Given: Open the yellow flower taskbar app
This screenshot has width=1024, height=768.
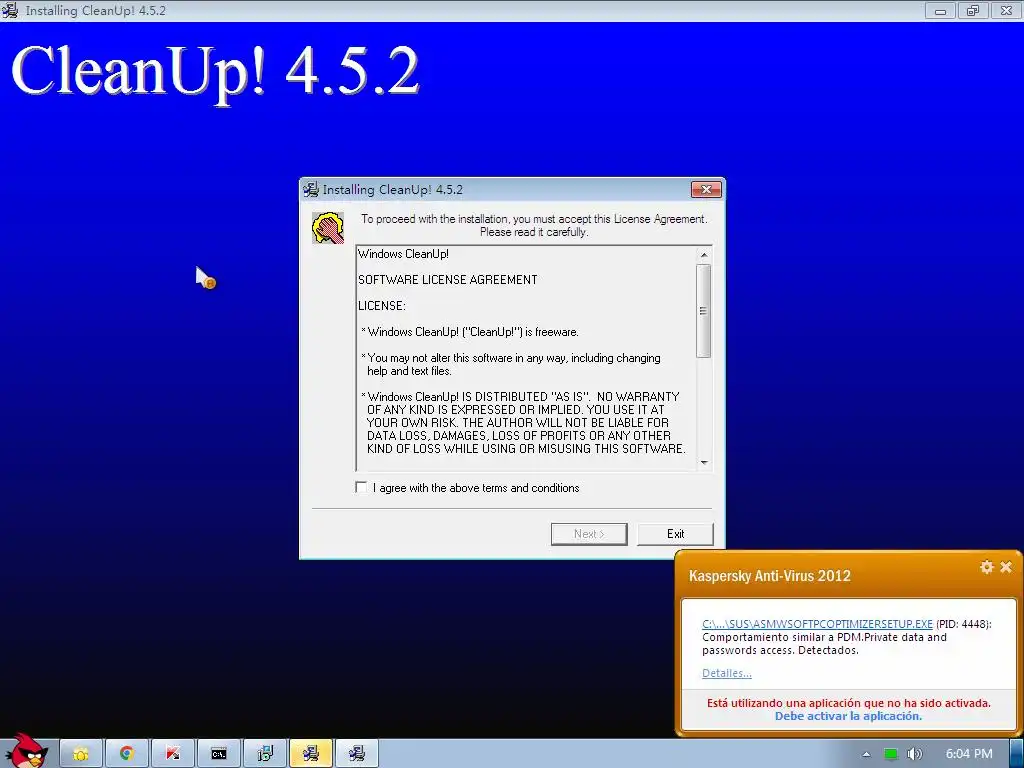Looking at the screenshot, I should pos(81,754).
